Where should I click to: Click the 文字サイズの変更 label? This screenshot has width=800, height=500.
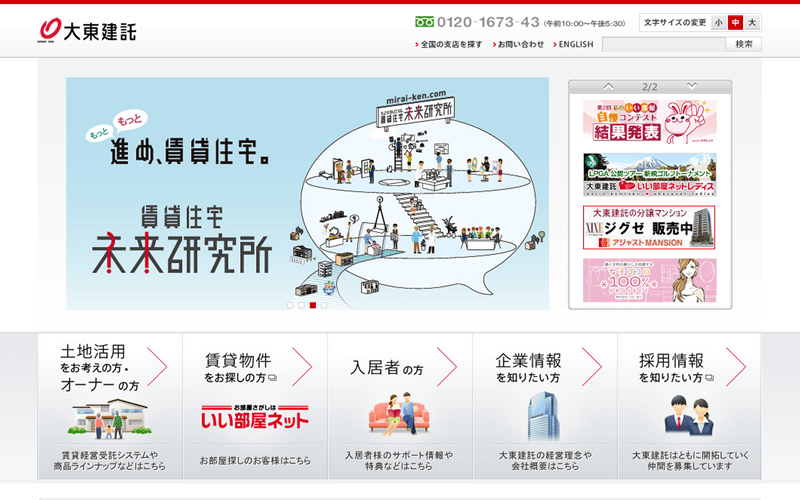click(675, 22)
